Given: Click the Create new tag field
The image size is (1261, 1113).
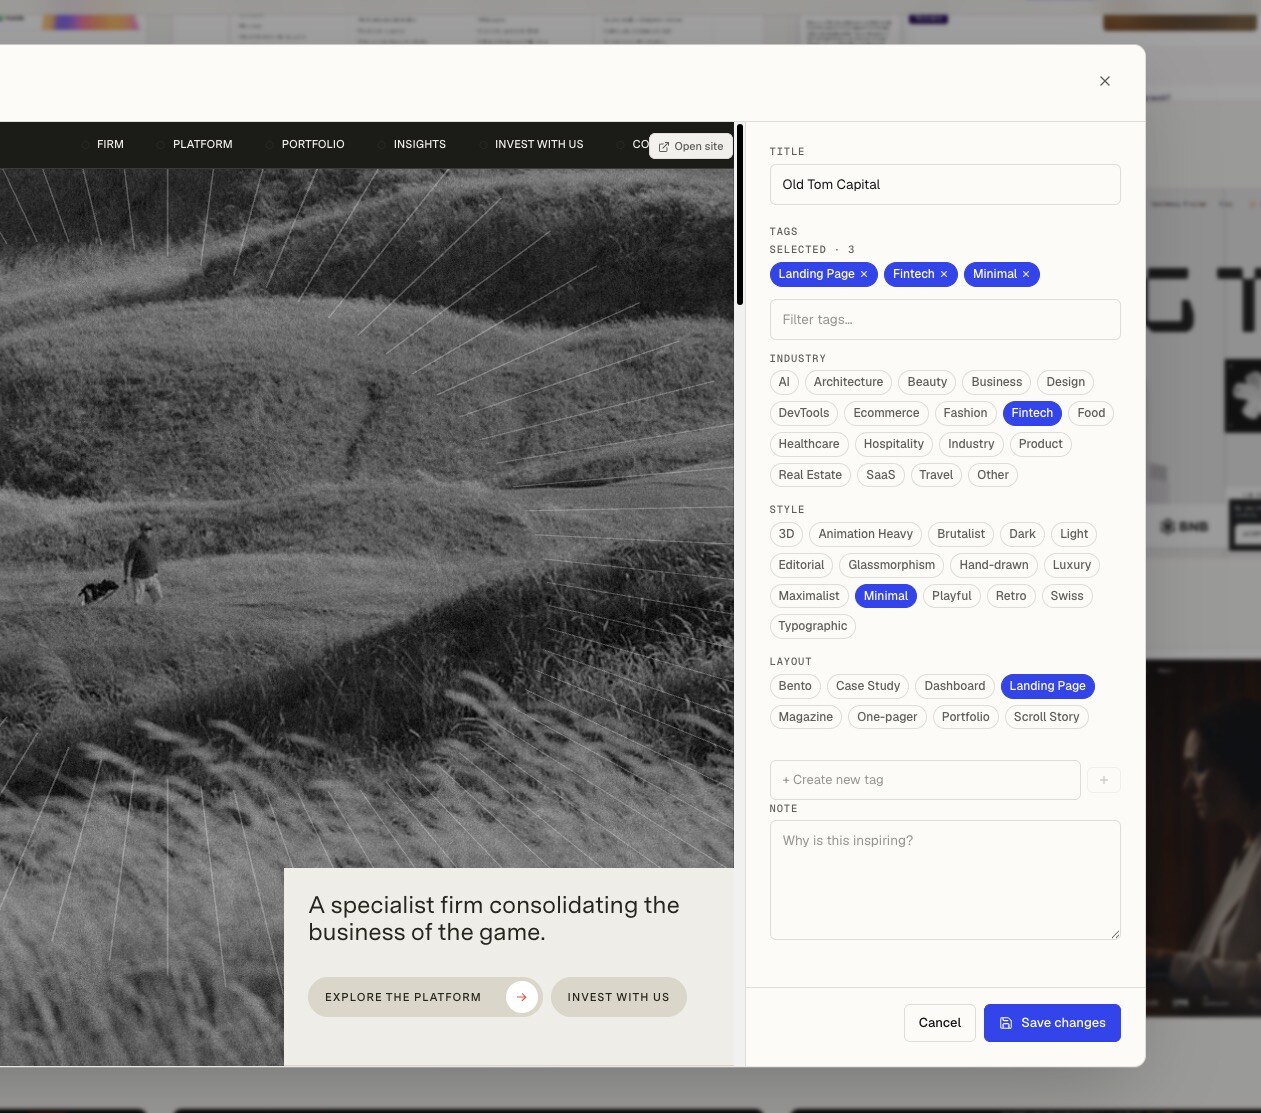Looking at the screenshot, I should (925, 780).
